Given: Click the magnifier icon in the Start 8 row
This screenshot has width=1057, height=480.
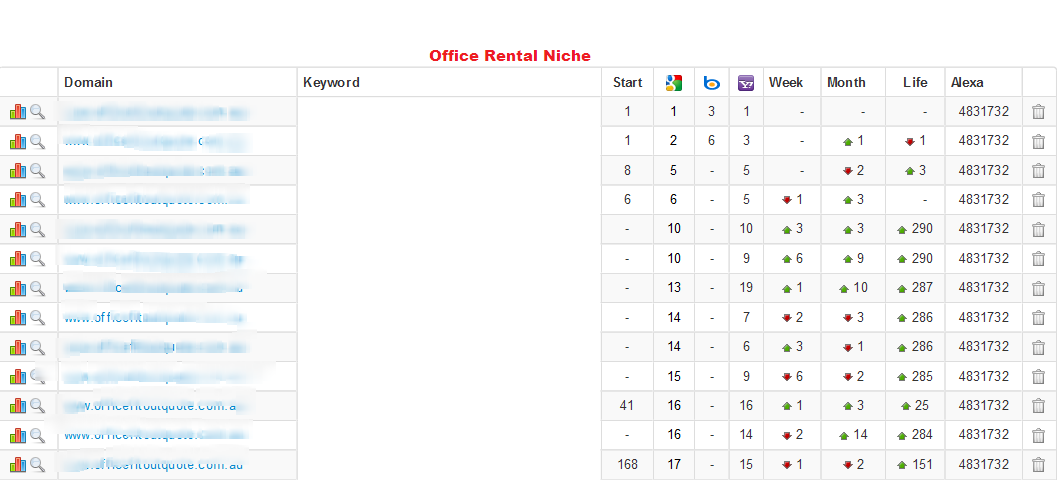Looking at the screenshot, I should (x=38, y=171).
